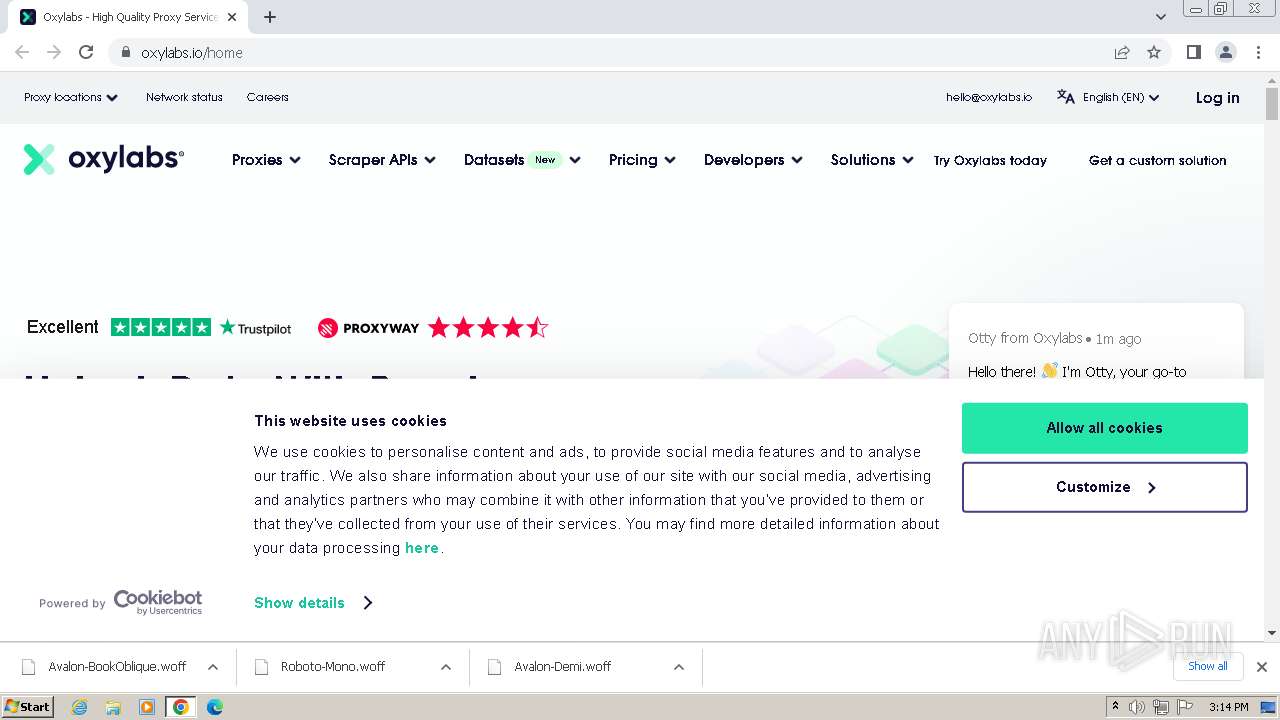Click the Action Center flag icon
This screenshot has height=720, width=1280.
(1183, 707)
